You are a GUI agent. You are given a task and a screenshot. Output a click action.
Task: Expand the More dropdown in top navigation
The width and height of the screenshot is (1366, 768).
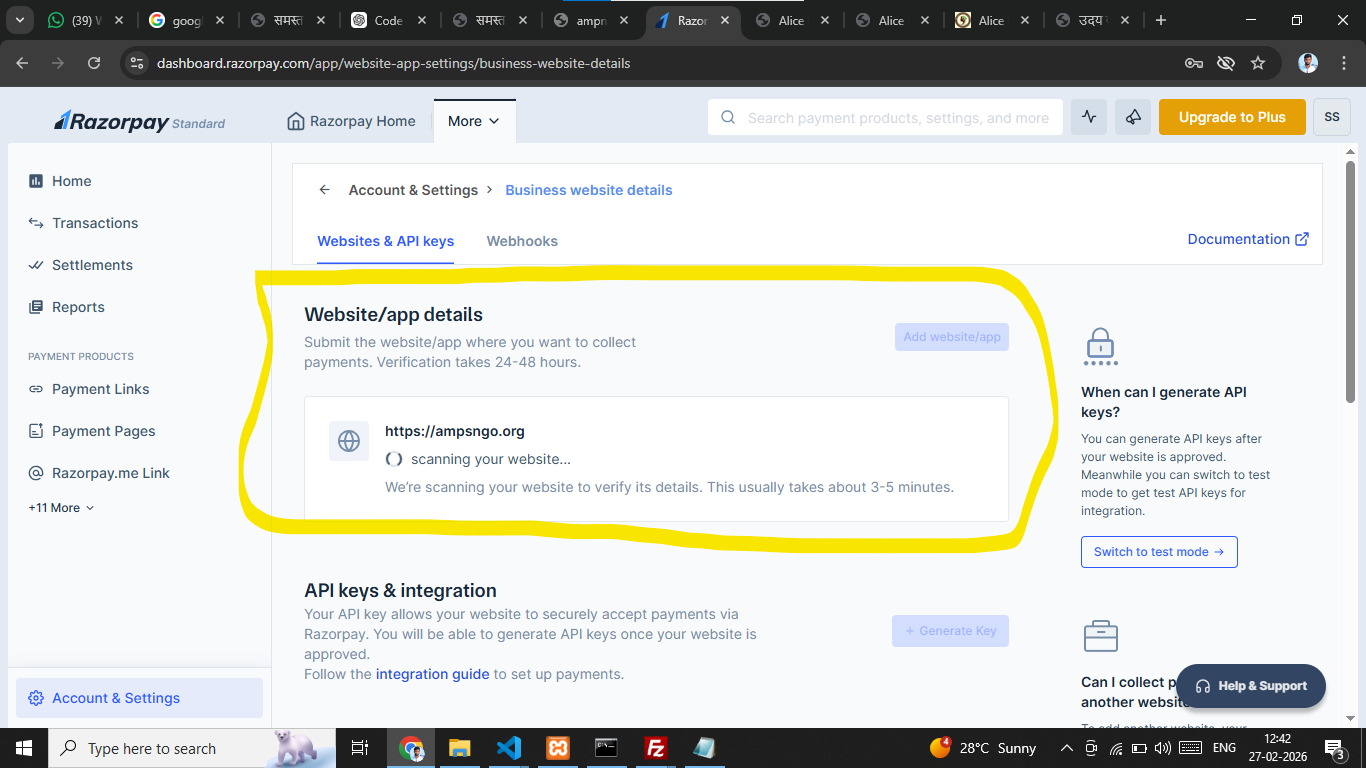point(474,121)
